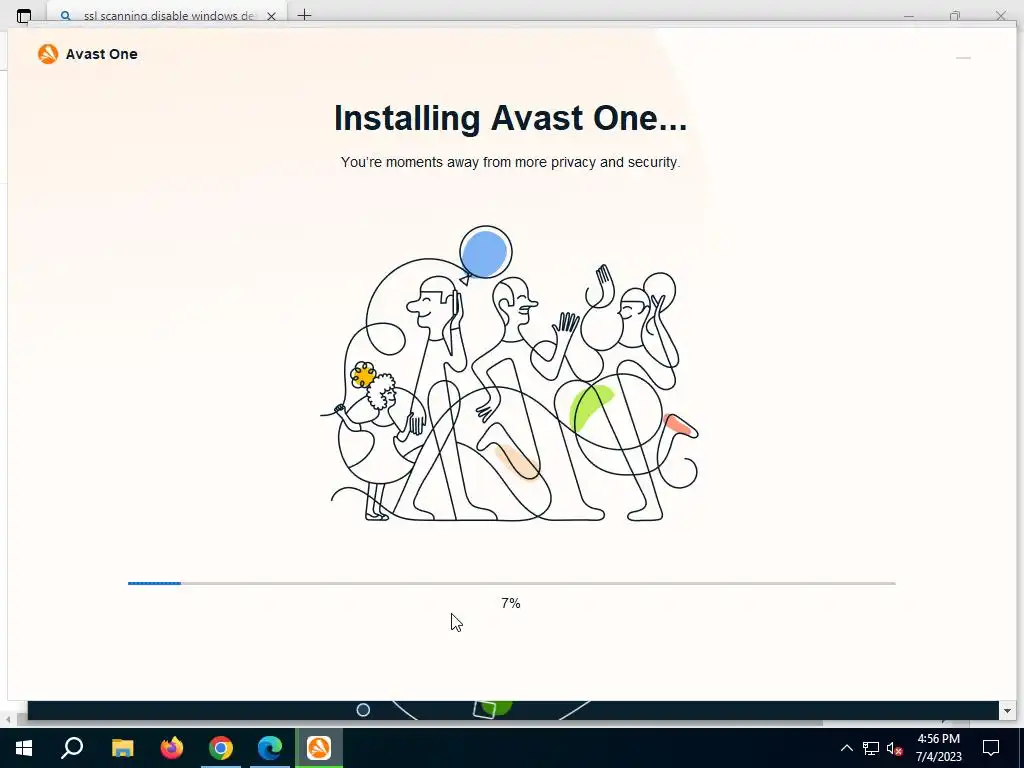This screenshot has width=1024, height=768.
Task: Open File Explorer from the taskbar
Action: pyautogui.click(x=122, y=748)
